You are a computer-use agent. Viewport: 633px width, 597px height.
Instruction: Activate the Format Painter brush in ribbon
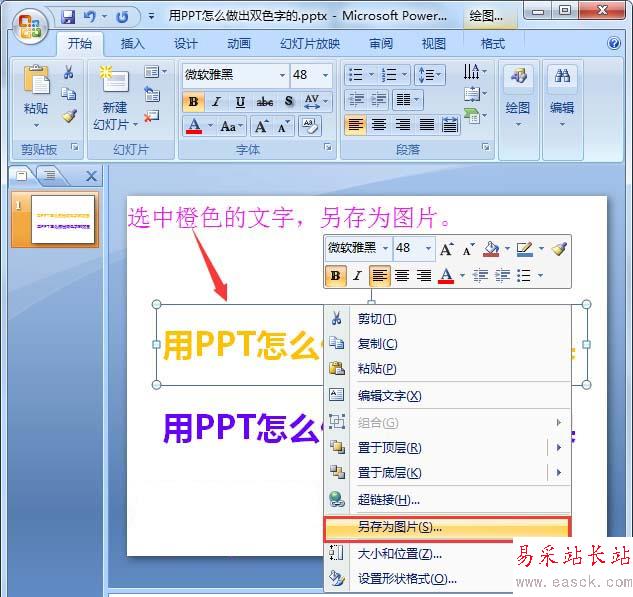pyautogui.click(x=69, y=116)
